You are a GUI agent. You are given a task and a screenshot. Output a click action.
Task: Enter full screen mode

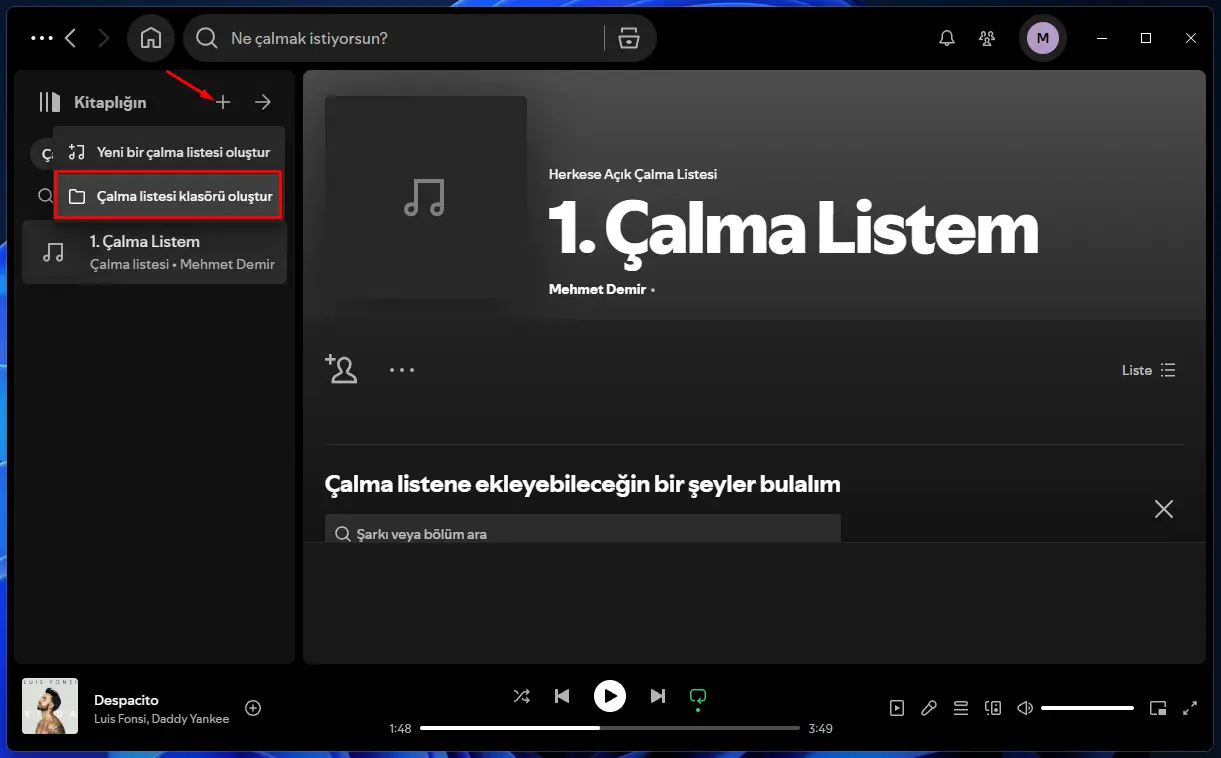(x=1190, y=708)
